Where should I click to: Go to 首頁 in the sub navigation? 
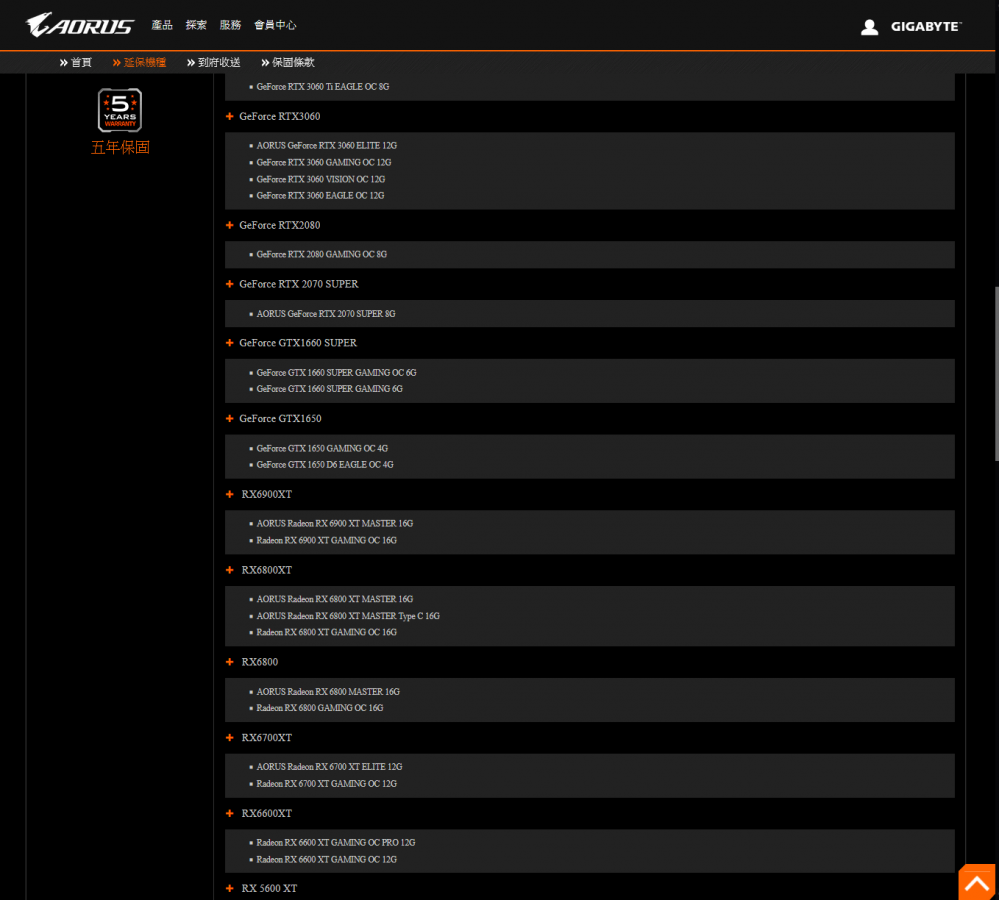(x=76, y=62)
